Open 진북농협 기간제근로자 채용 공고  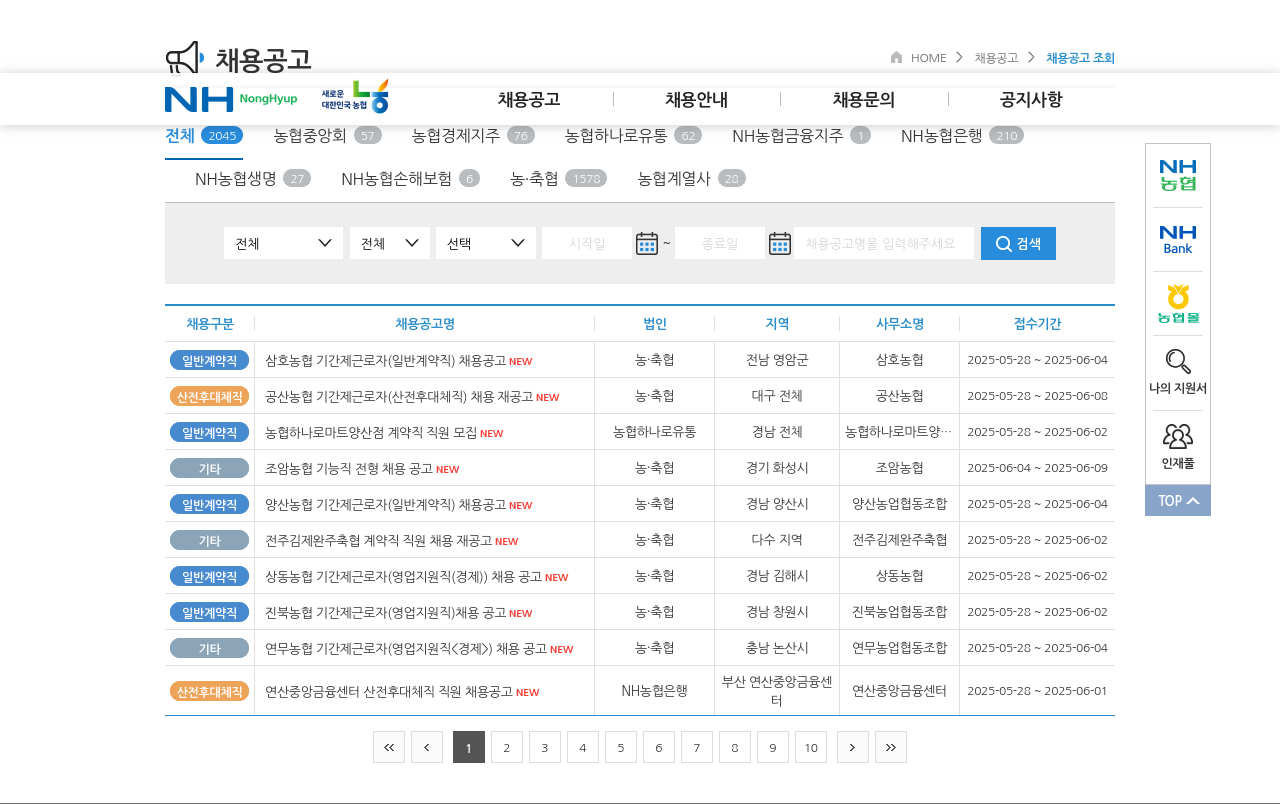pos(385,612)
